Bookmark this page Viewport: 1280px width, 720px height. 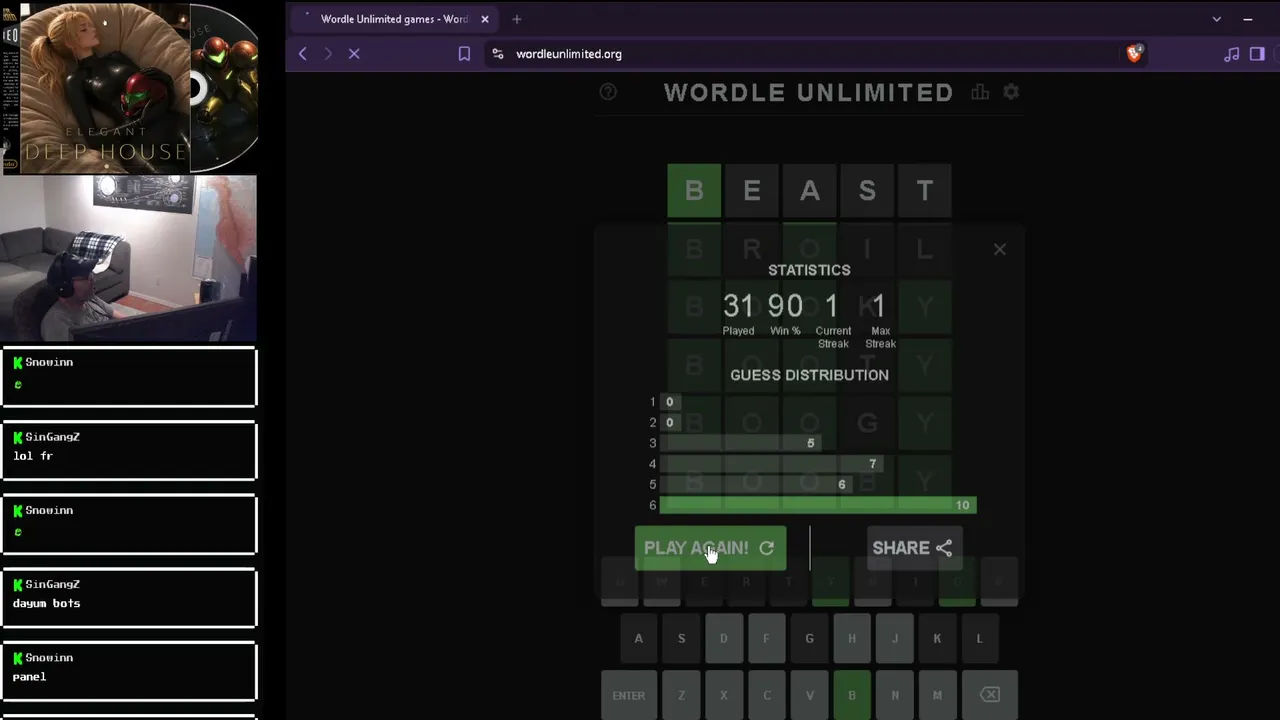coord(464,54)
